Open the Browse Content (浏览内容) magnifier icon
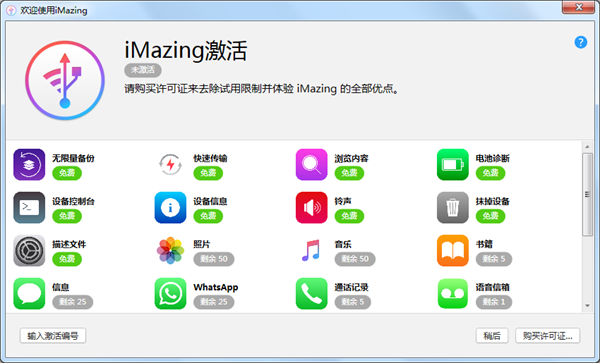The width and height of the screenshot is (600, 363). 311,164
